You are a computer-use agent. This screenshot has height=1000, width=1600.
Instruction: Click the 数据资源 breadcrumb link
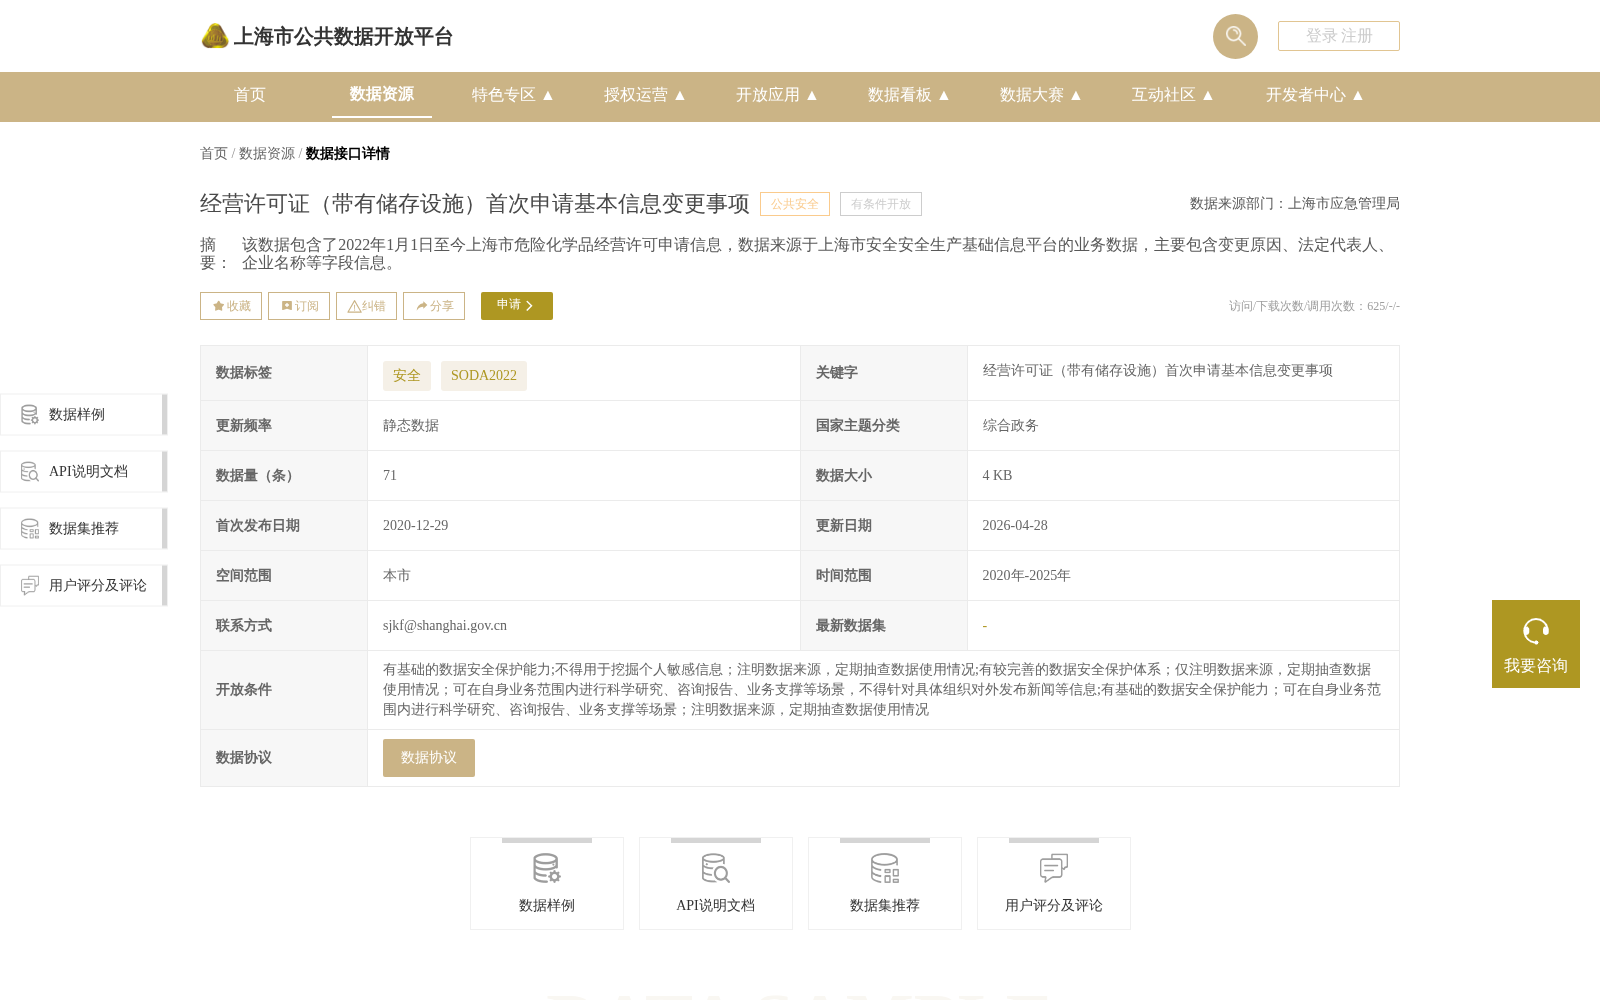(x=267, y=153)
